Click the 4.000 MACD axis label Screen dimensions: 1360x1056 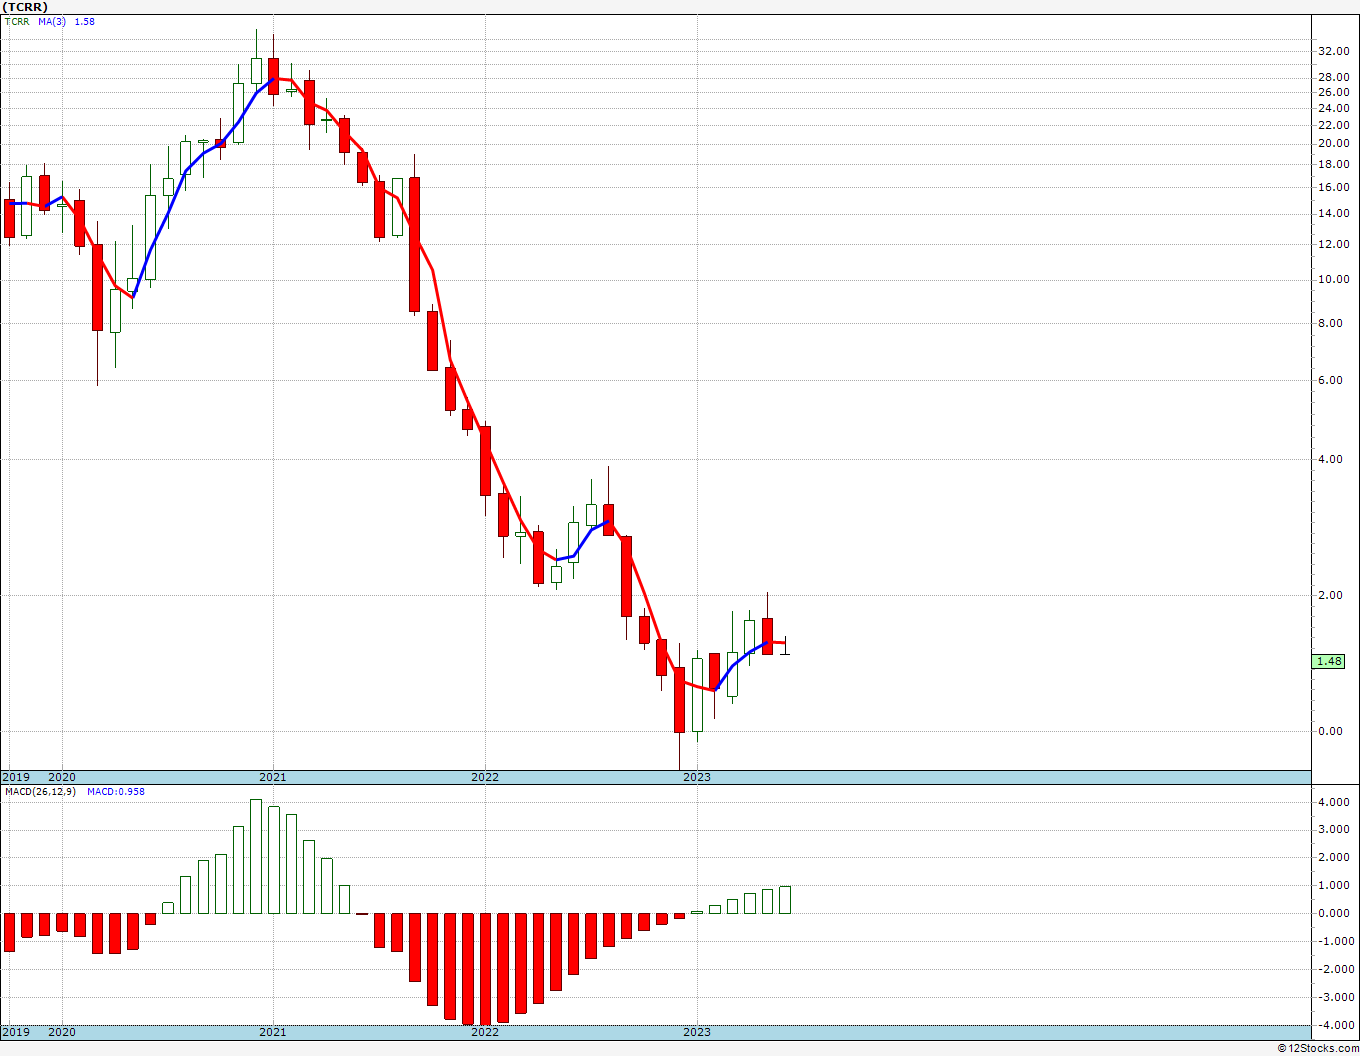[x=1332, y=801]
